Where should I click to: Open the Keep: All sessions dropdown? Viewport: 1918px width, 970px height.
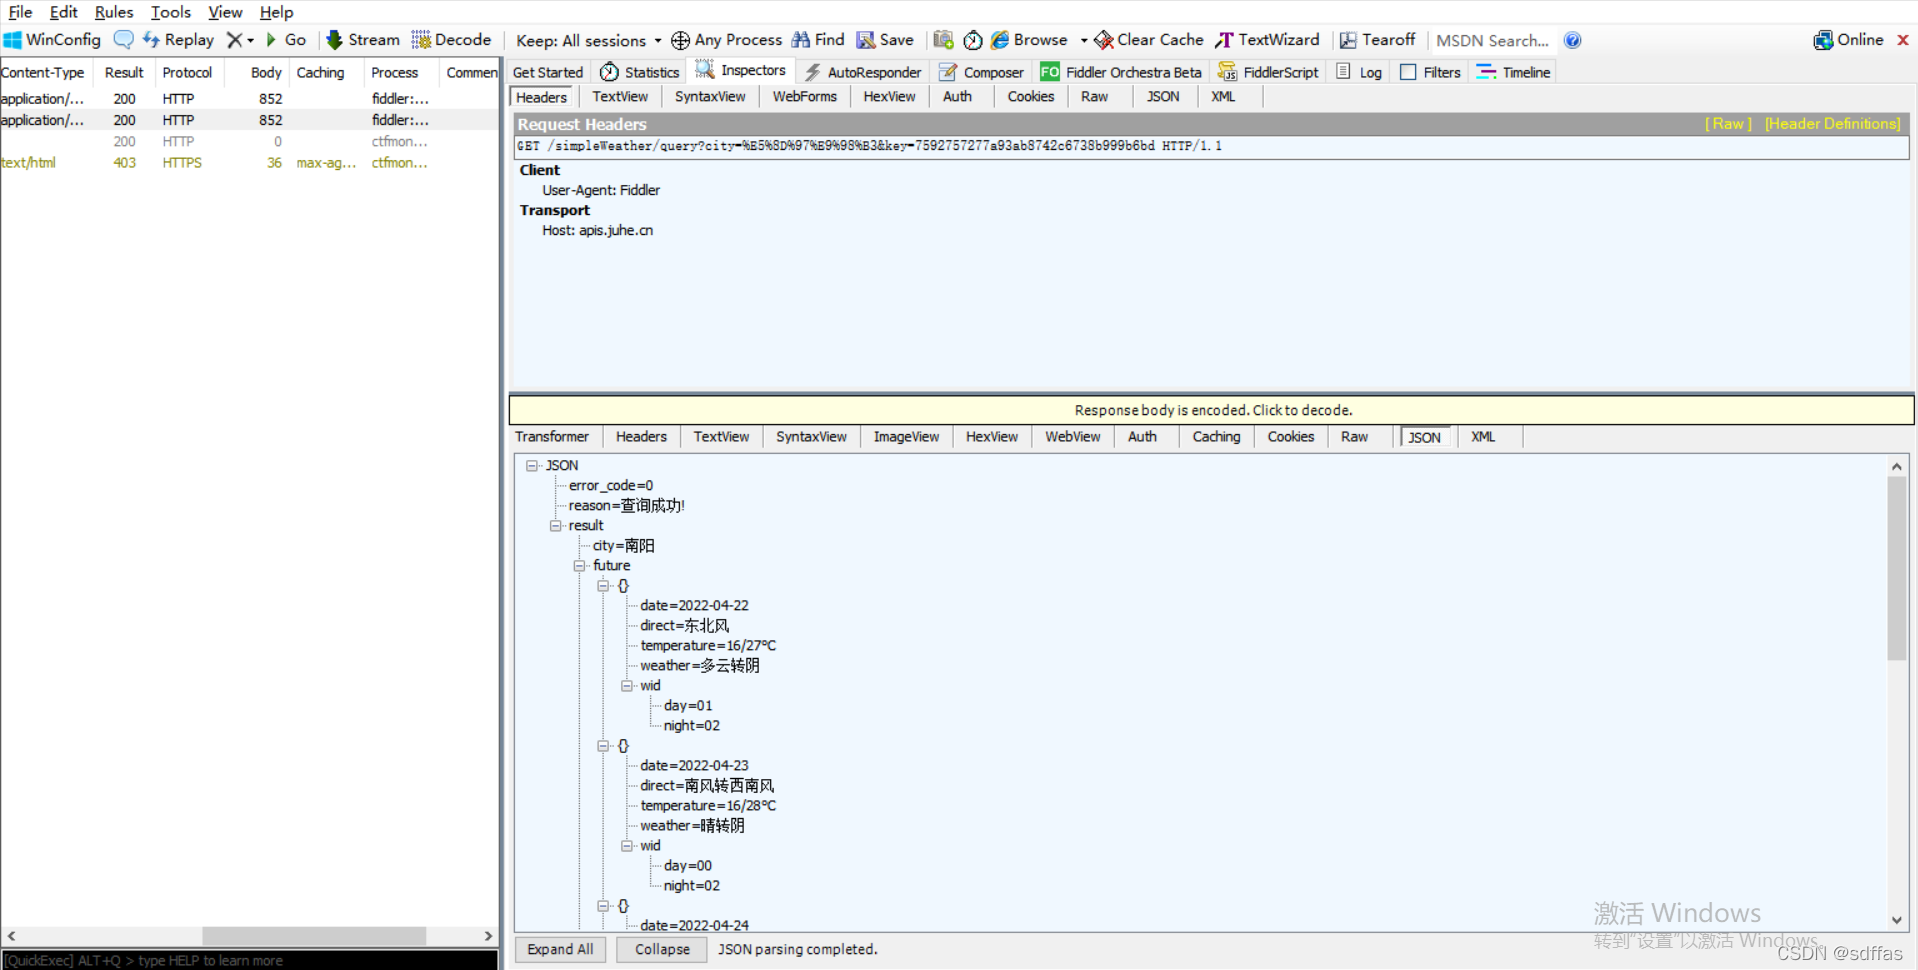[588, 40]
